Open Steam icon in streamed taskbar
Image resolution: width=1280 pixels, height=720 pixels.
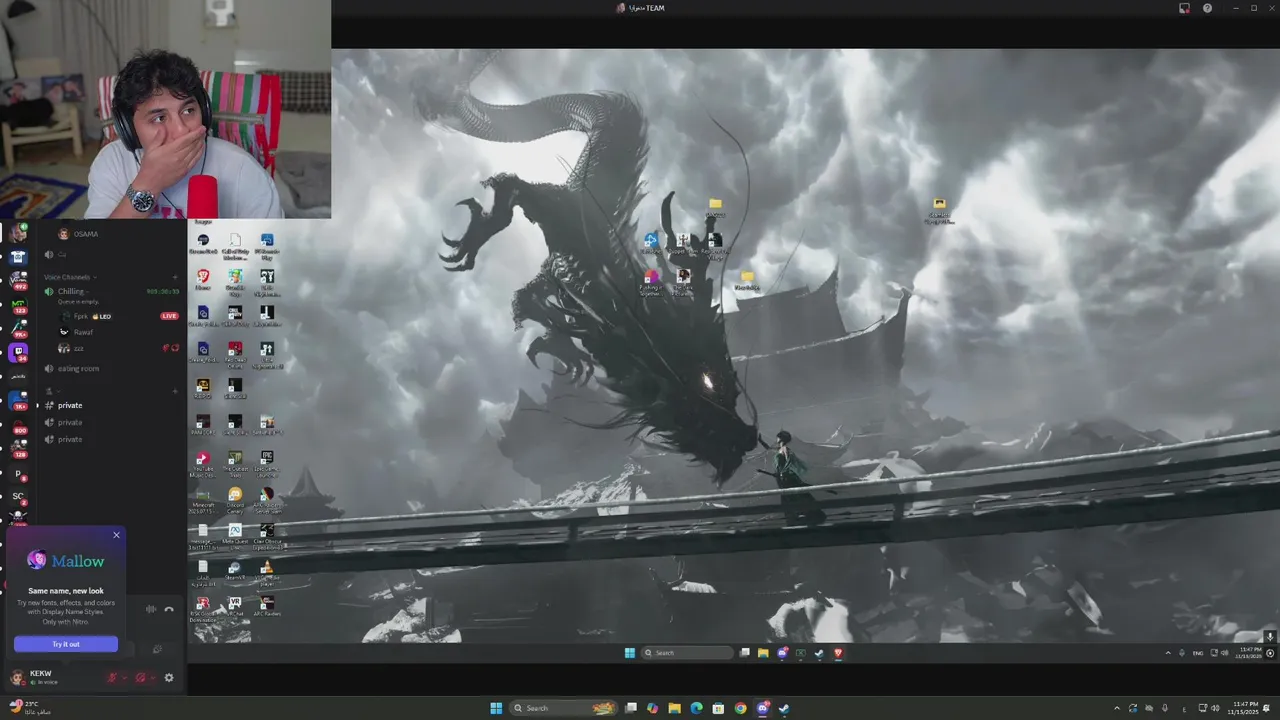click(819, 653)
